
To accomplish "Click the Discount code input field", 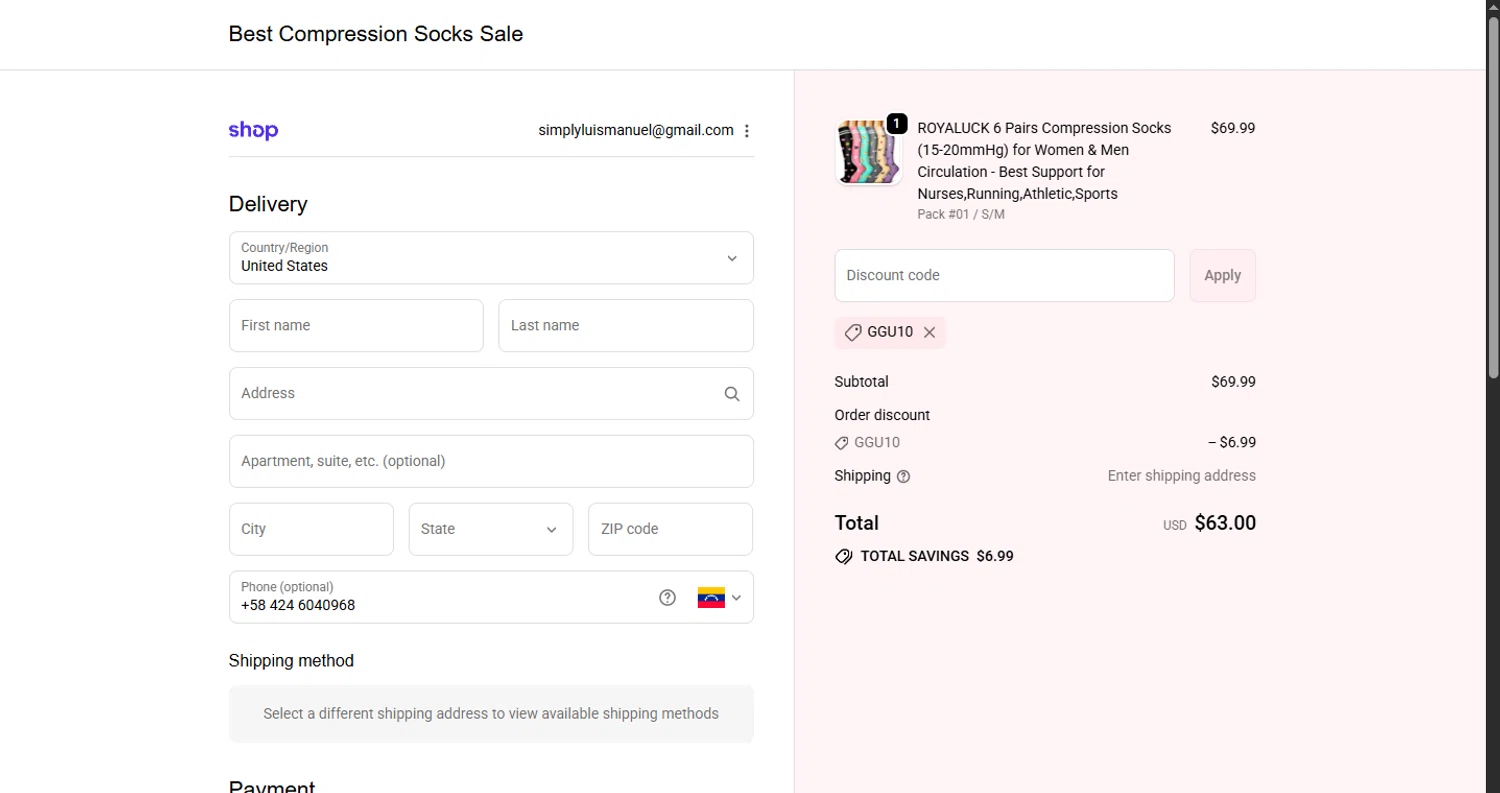I will pyautogui.click(x=1004, y=276).
